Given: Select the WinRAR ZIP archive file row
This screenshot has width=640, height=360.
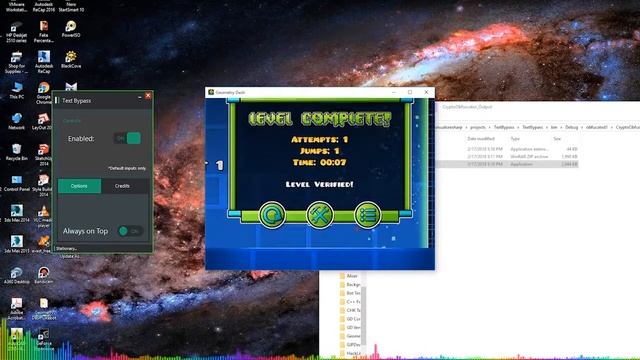Looking at the screenshot, I should point(507,157).
